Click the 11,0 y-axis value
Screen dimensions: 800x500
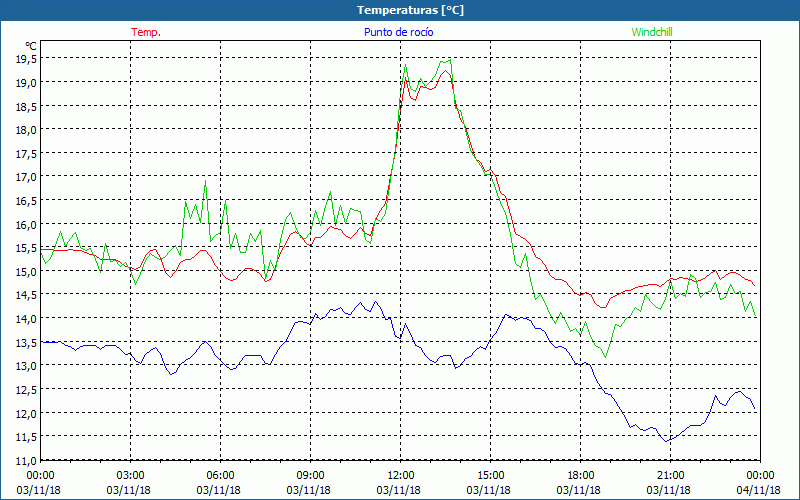pos(26,461)
